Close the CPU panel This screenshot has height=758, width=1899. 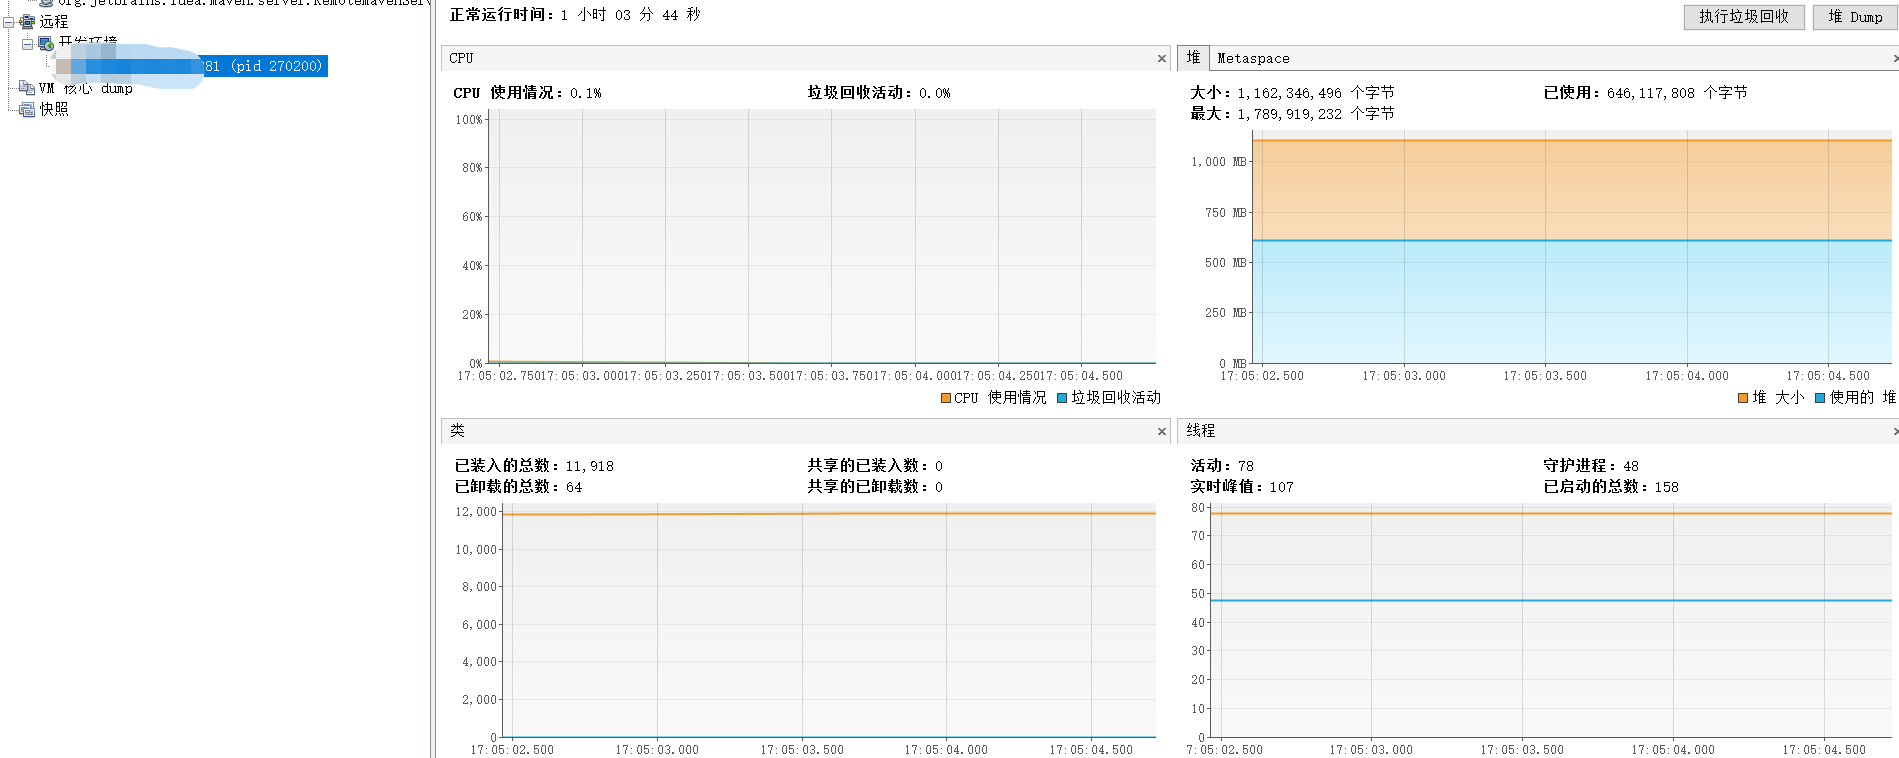(1161, 58)
